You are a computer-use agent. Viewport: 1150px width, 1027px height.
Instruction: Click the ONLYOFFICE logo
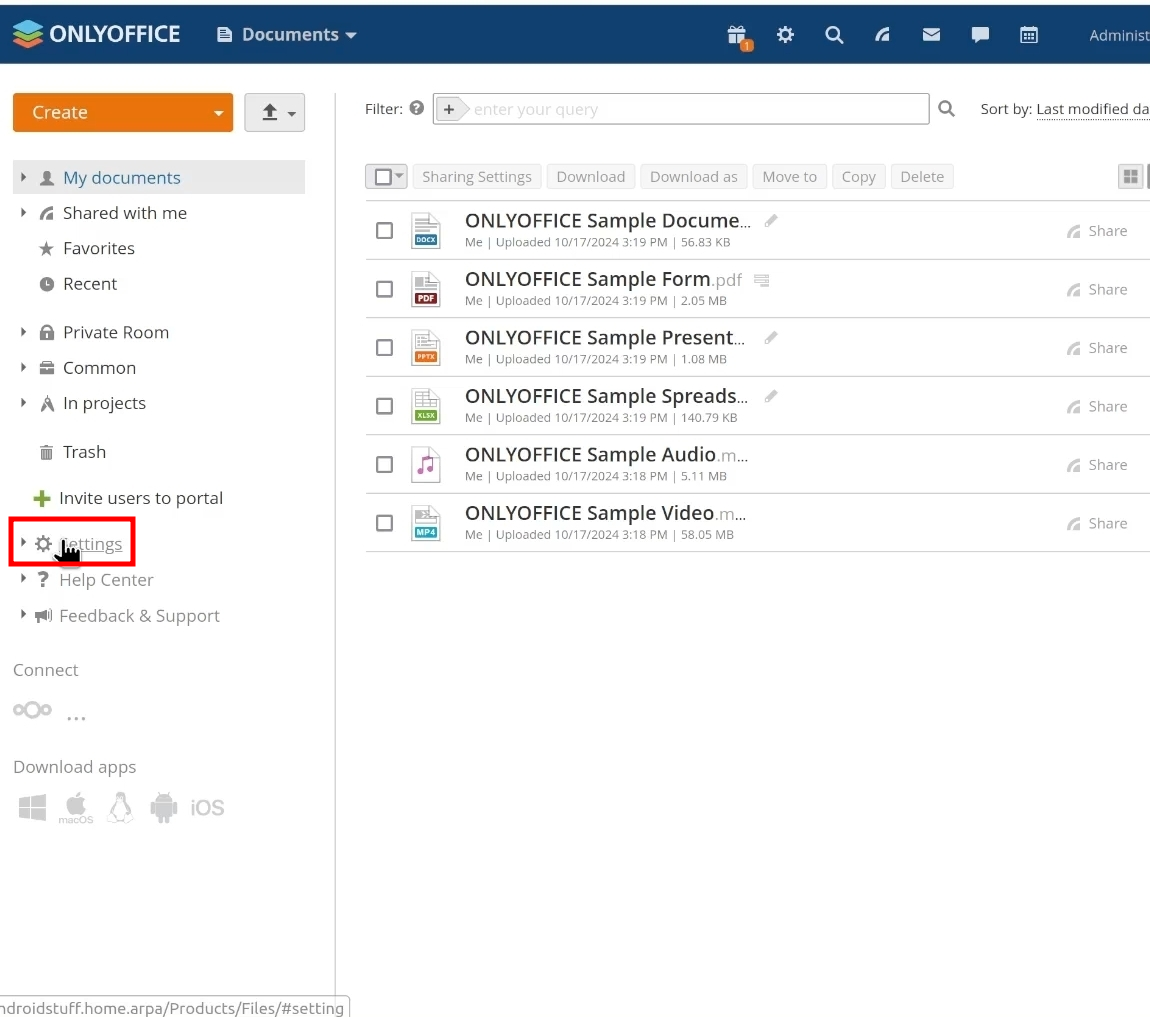point(96,34)
